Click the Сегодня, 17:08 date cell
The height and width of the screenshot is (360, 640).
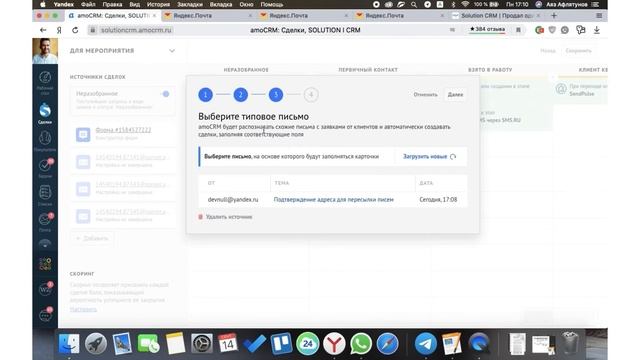(x=438, y=200)
